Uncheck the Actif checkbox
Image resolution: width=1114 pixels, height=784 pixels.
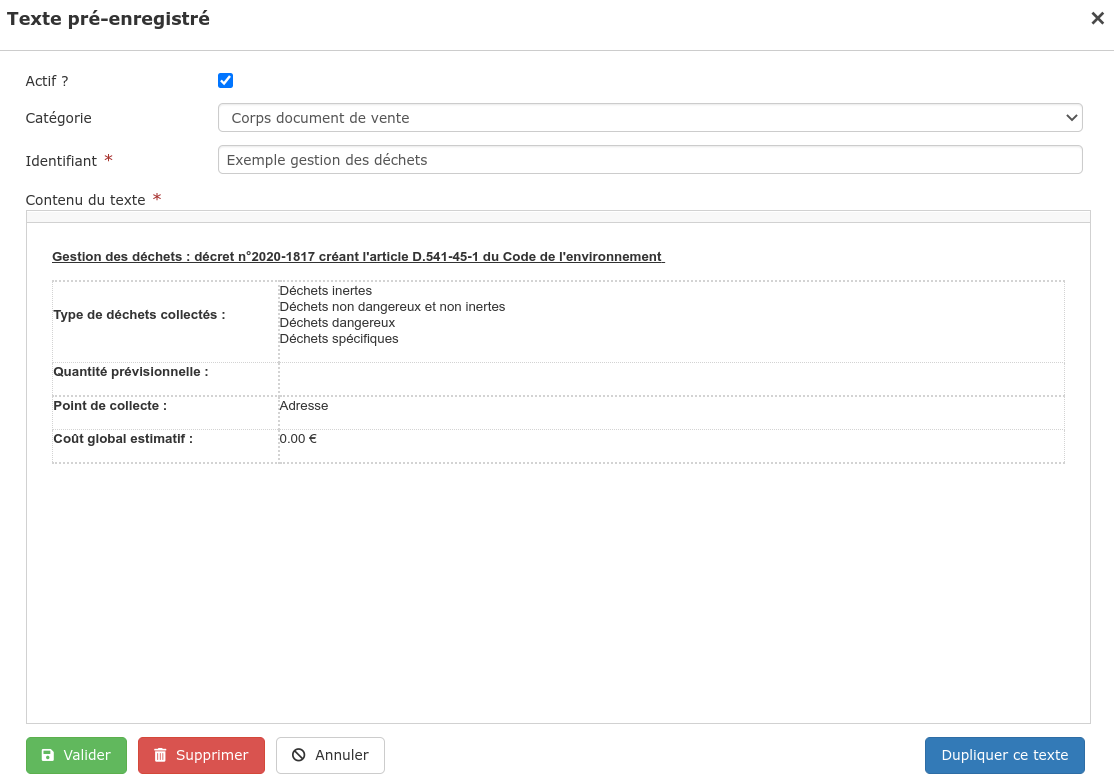(x=226, y=81)
